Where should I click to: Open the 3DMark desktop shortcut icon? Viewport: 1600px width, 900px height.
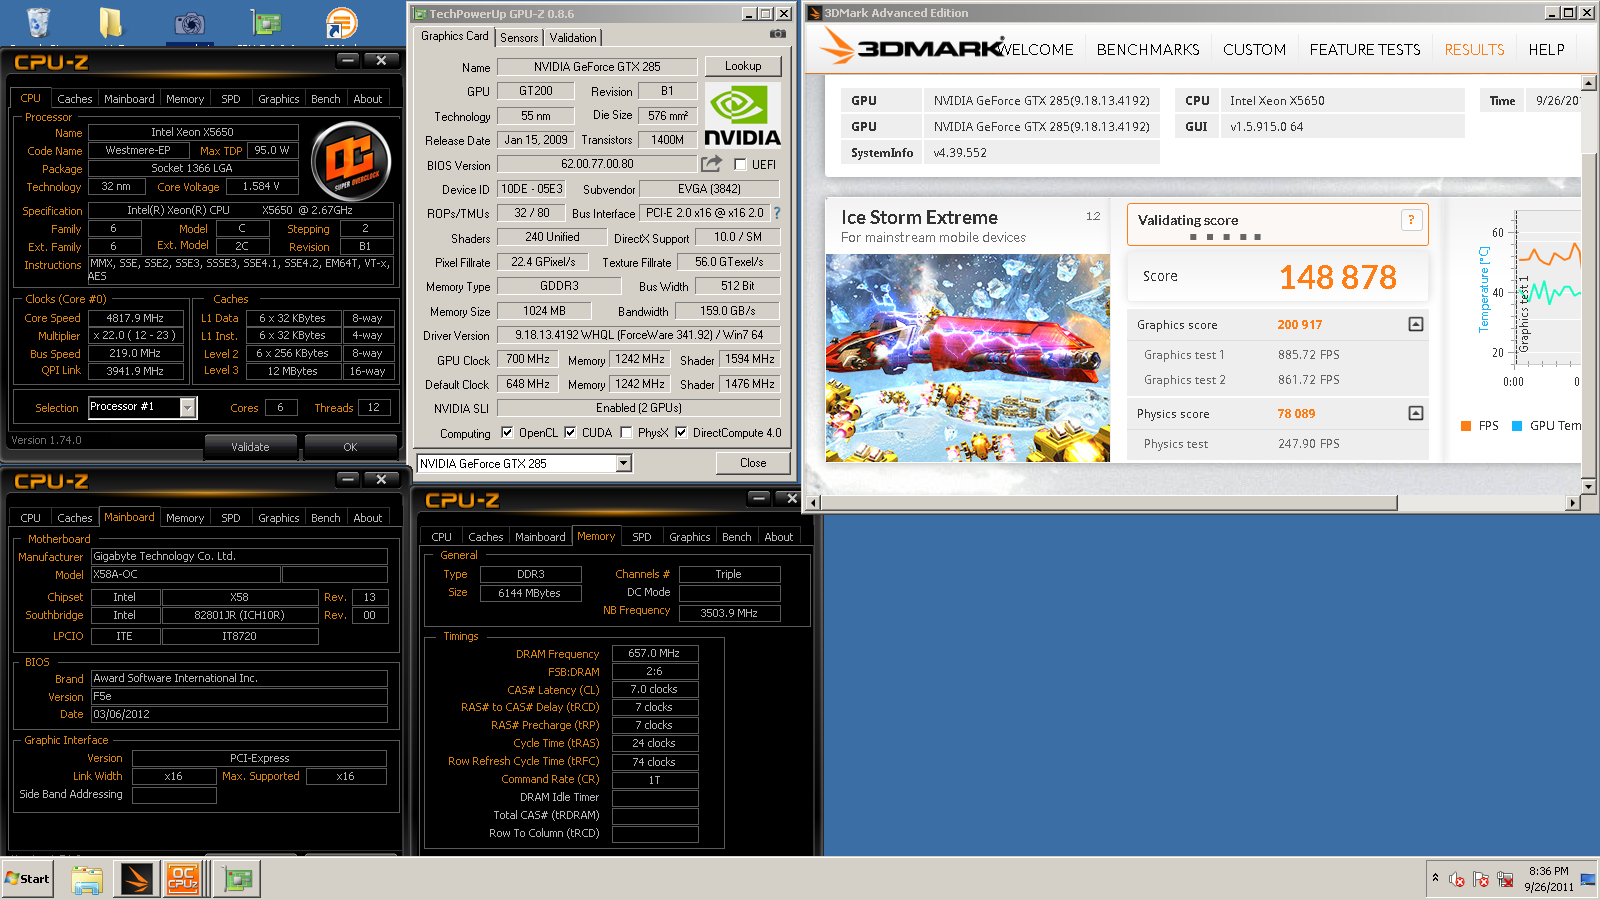(341, 23)
